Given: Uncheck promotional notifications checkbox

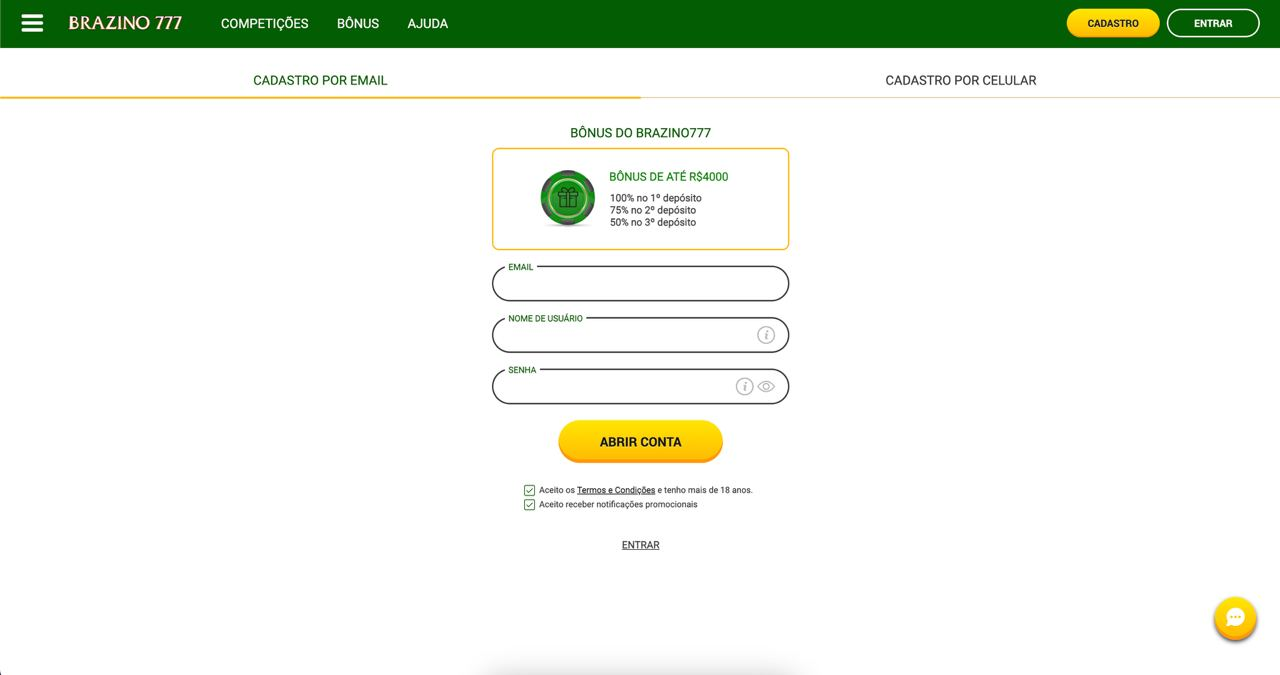Looking at the screenshot, I should tap(529, 504).
